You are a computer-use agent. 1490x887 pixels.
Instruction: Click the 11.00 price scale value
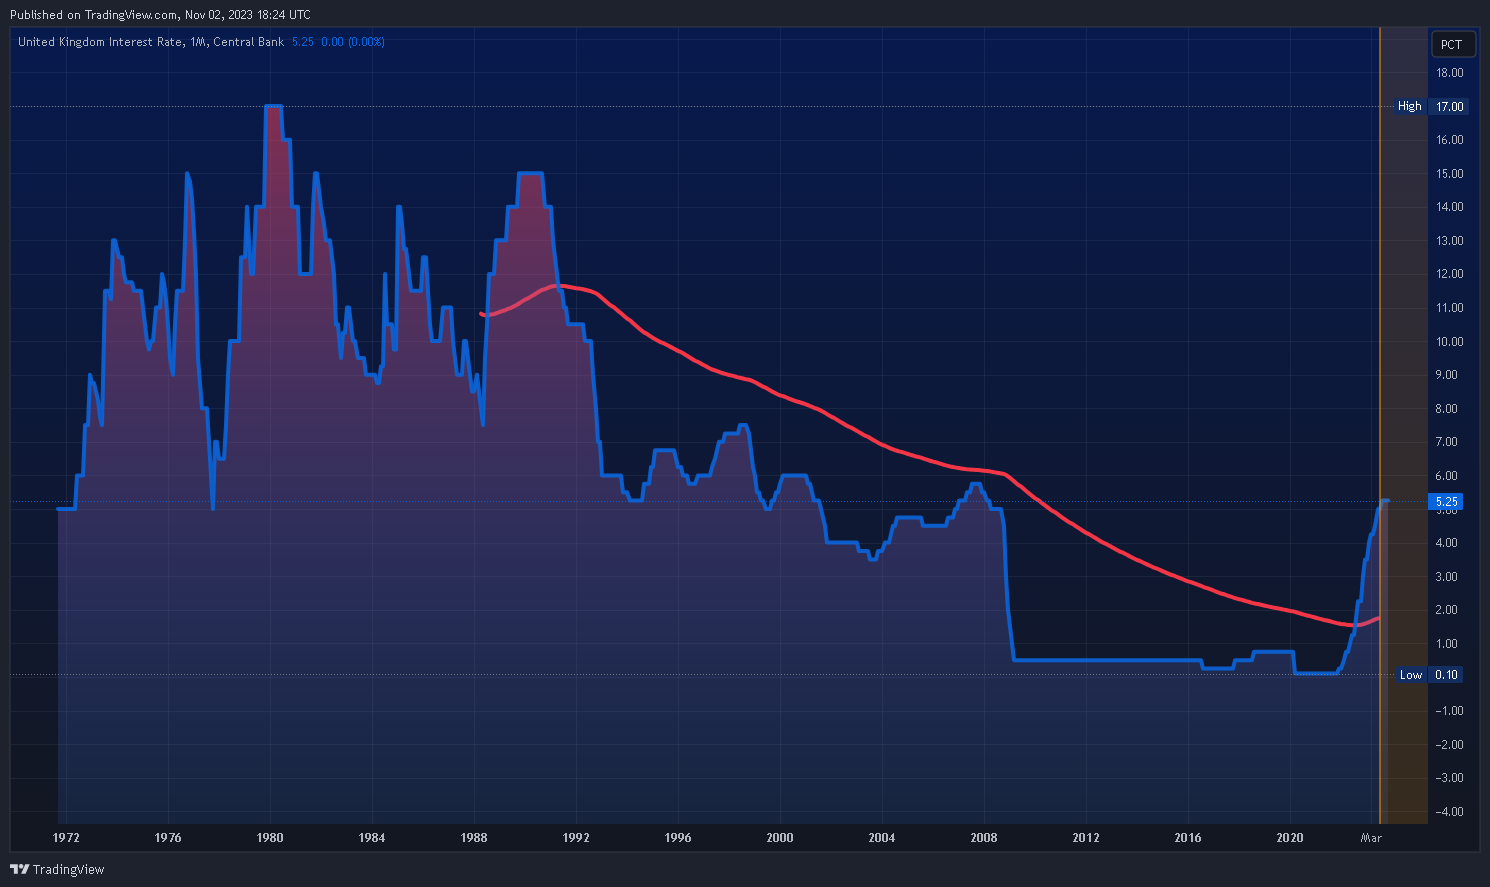pos(1450,308)
